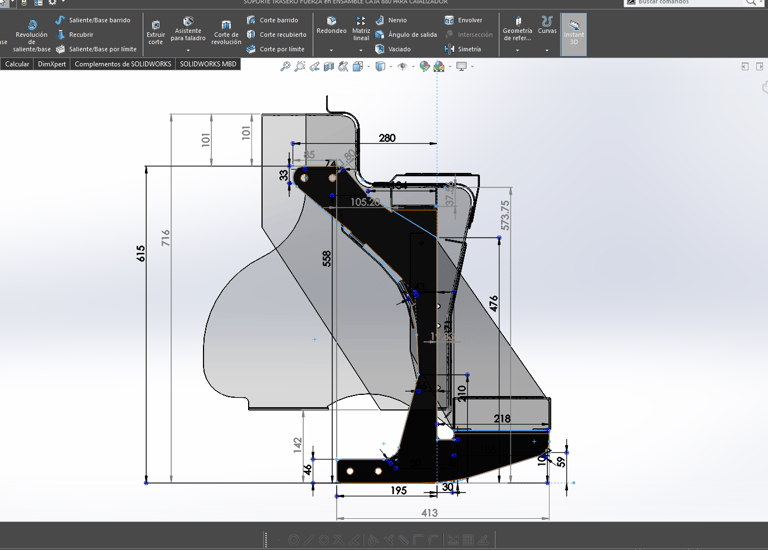This screenshot has width=768, height=550.
Task: Switch to the DimXpert tab
Action: [52, 64]
